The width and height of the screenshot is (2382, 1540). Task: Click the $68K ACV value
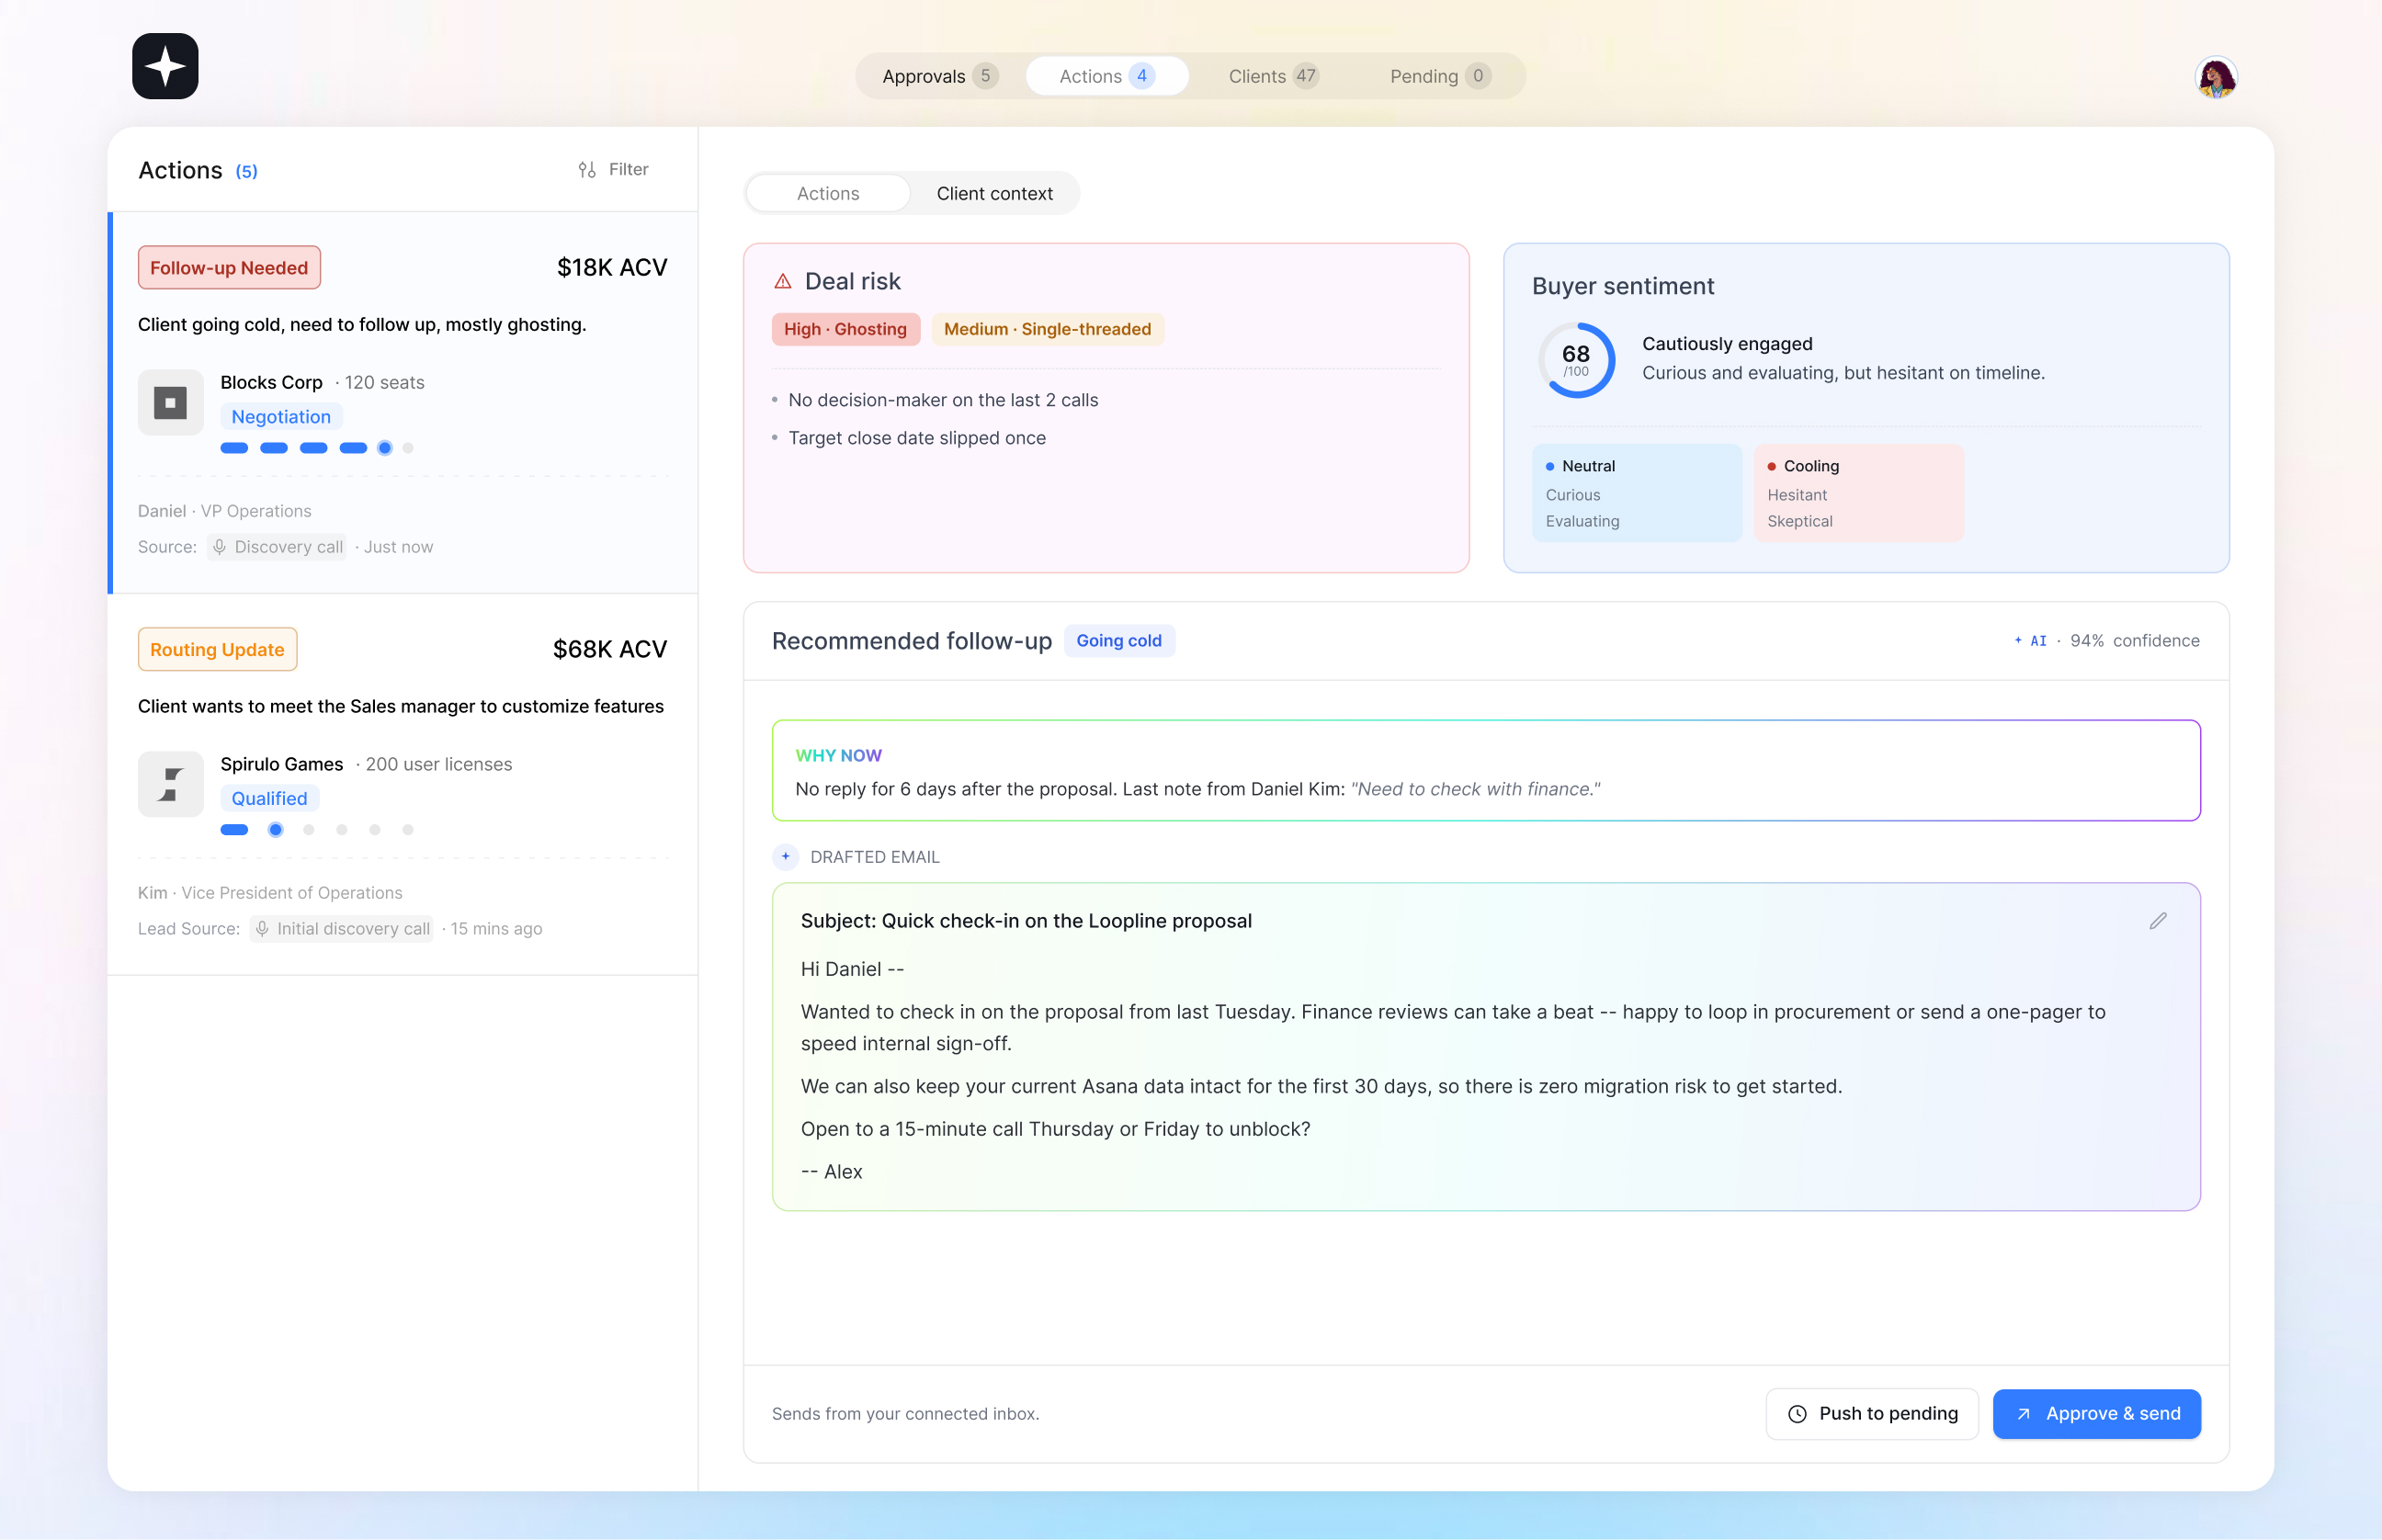click(610, 649)
